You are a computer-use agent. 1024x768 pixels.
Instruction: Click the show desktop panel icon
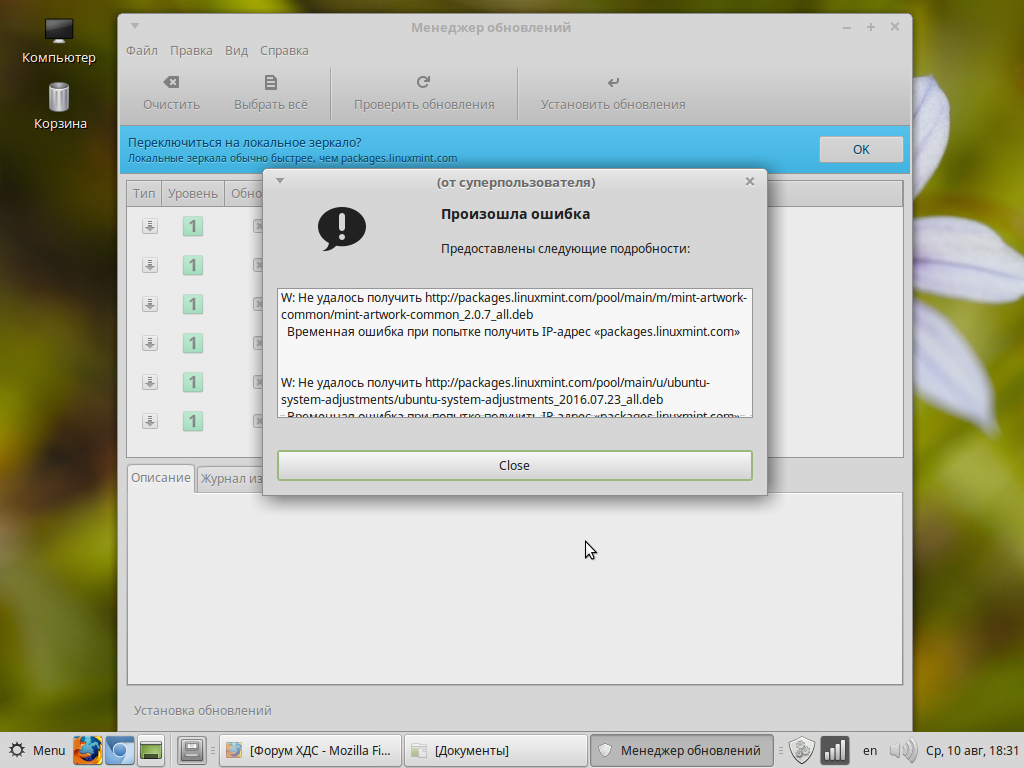point(191,750)
